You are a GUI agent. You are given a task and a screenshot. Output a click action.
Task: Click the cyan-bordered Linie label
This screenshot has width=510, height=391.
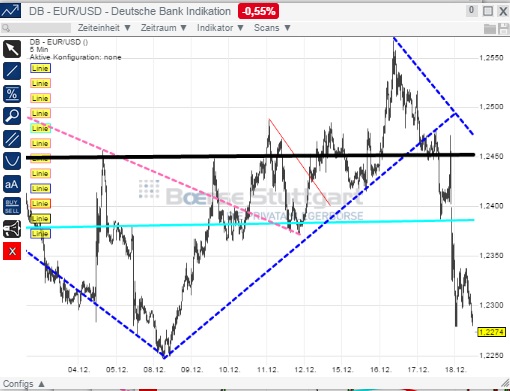click(40, 128)
